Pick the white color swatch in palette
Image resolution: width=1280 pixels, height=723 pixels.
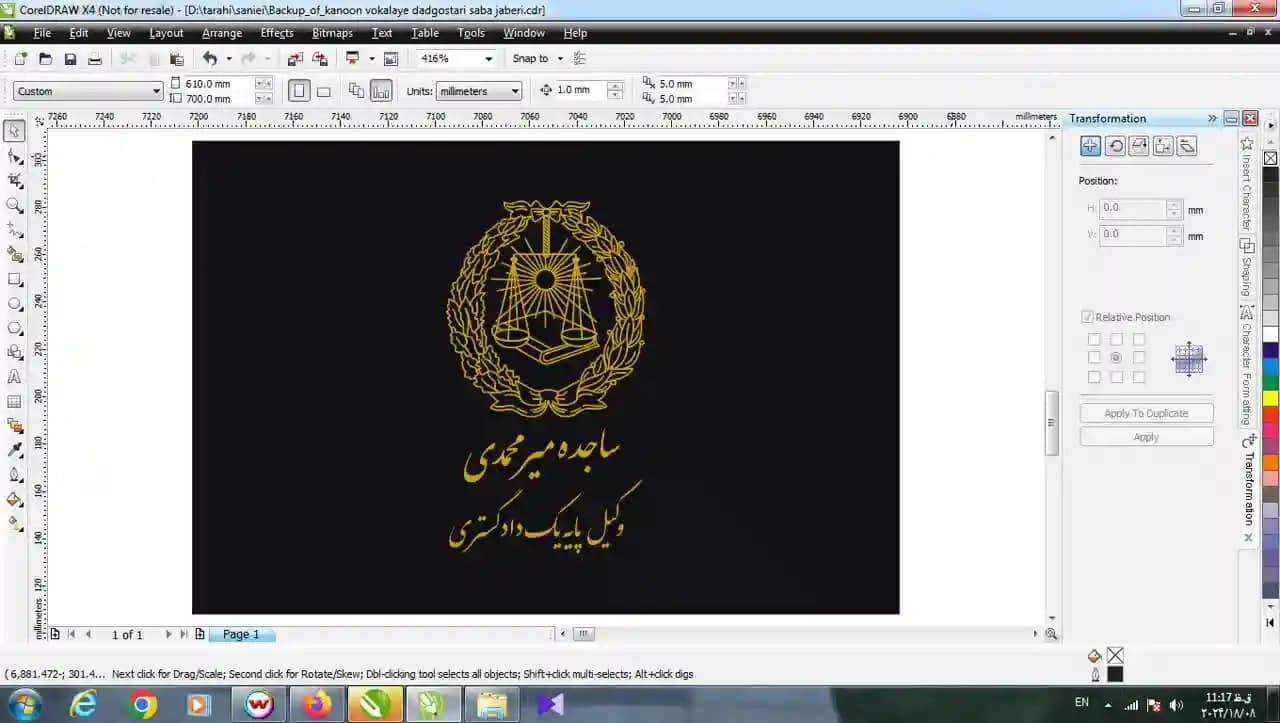[1270, 334]
